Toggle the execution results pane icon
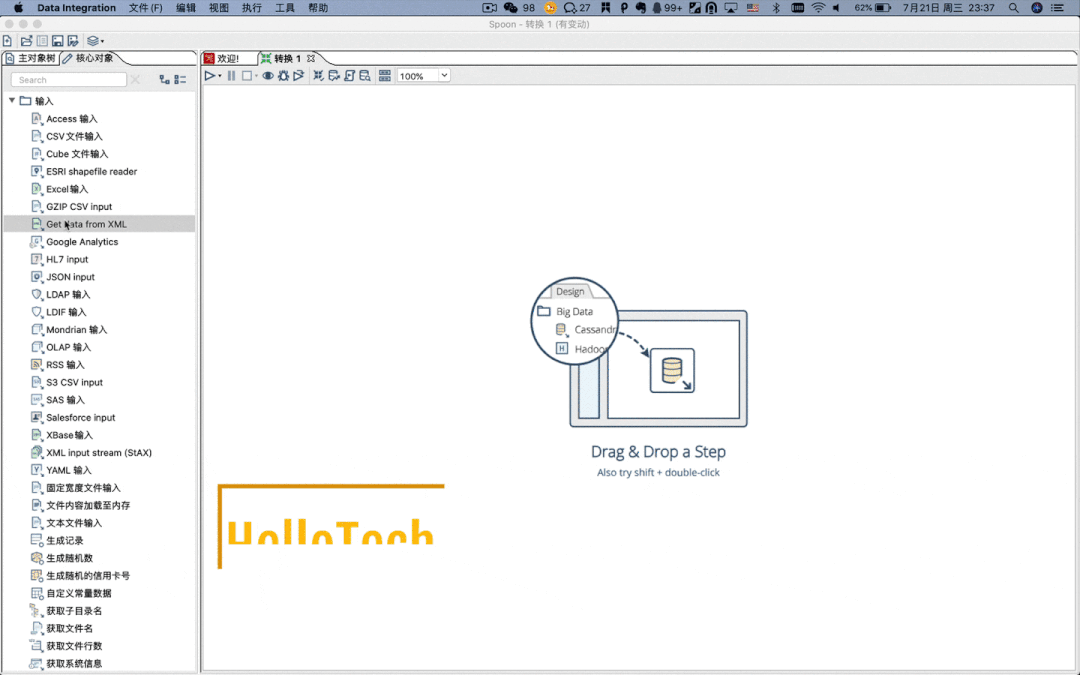Viewport: 1080px width, 675px height. coord(385,76)
